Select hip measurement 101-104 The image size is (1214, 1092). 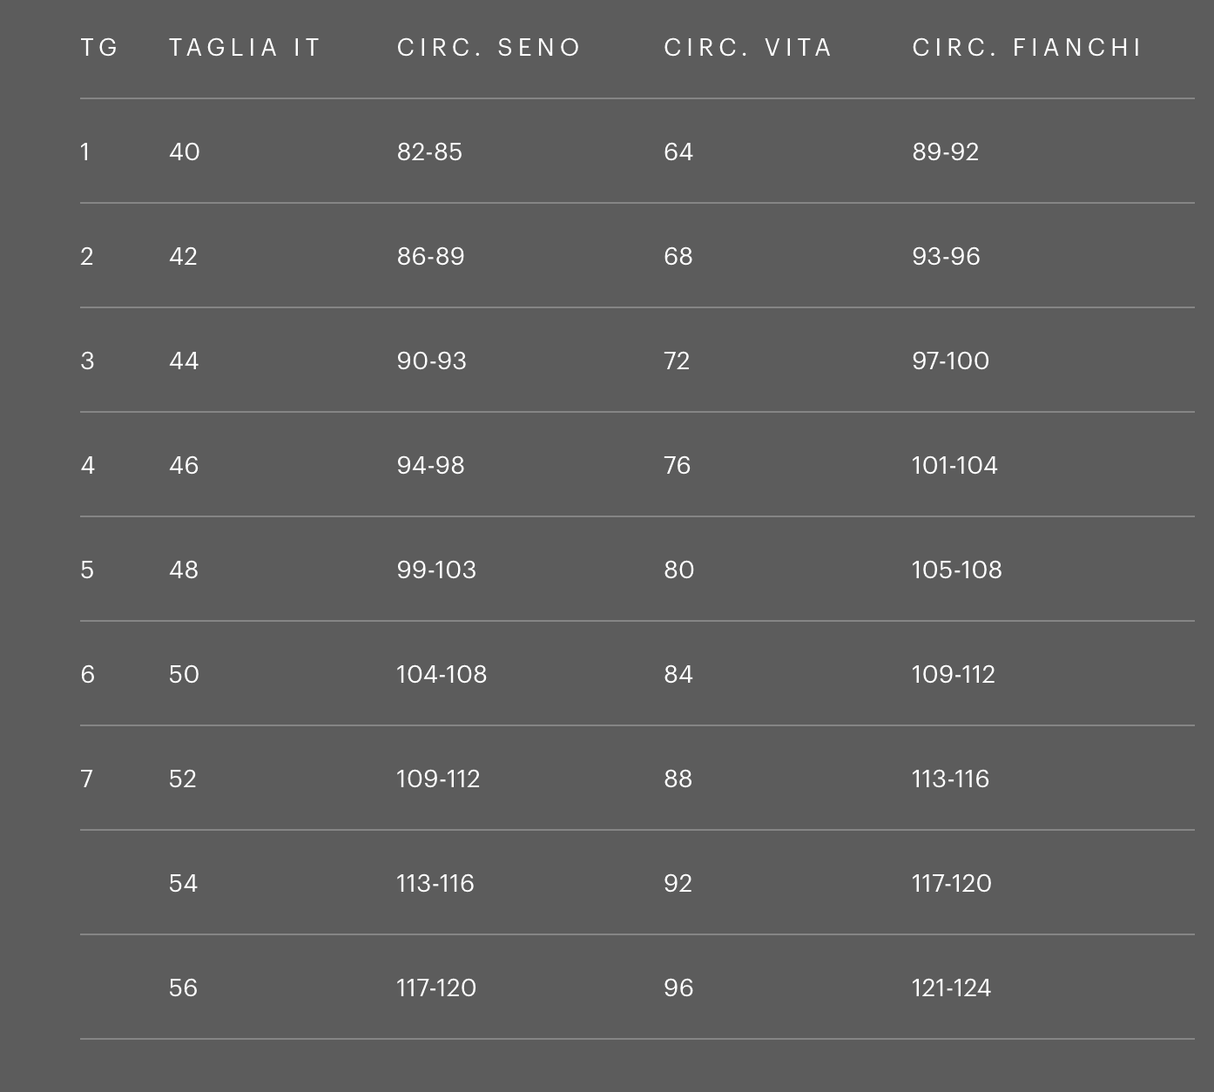click(x=954, y=466)
